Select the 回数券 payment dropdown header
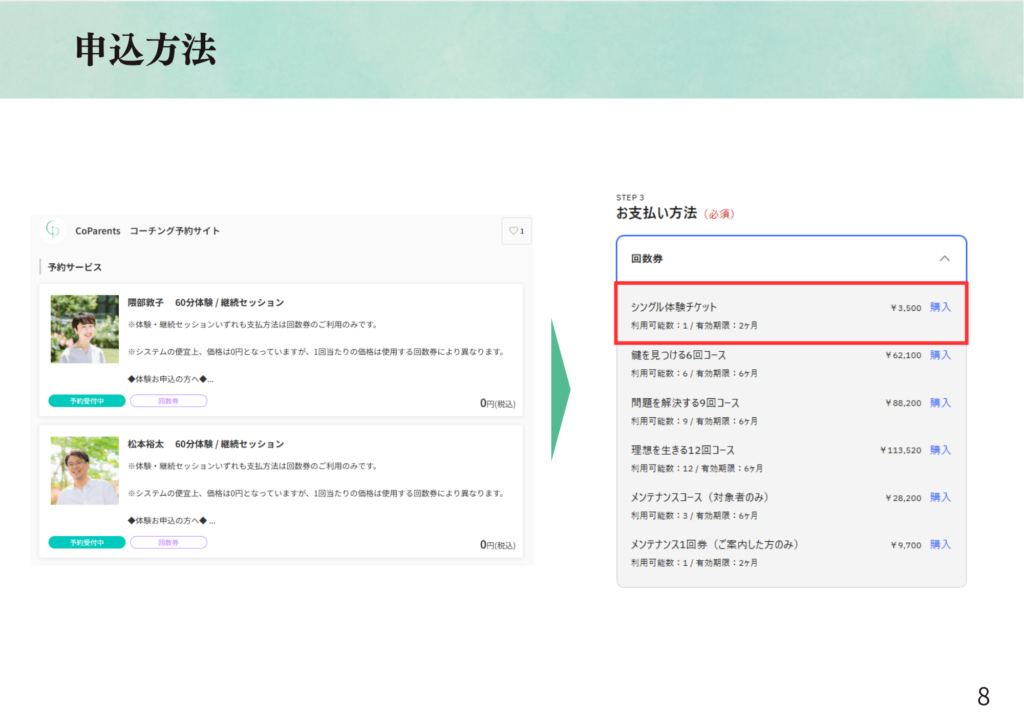The image size is (1024, 724). [791, 259]
